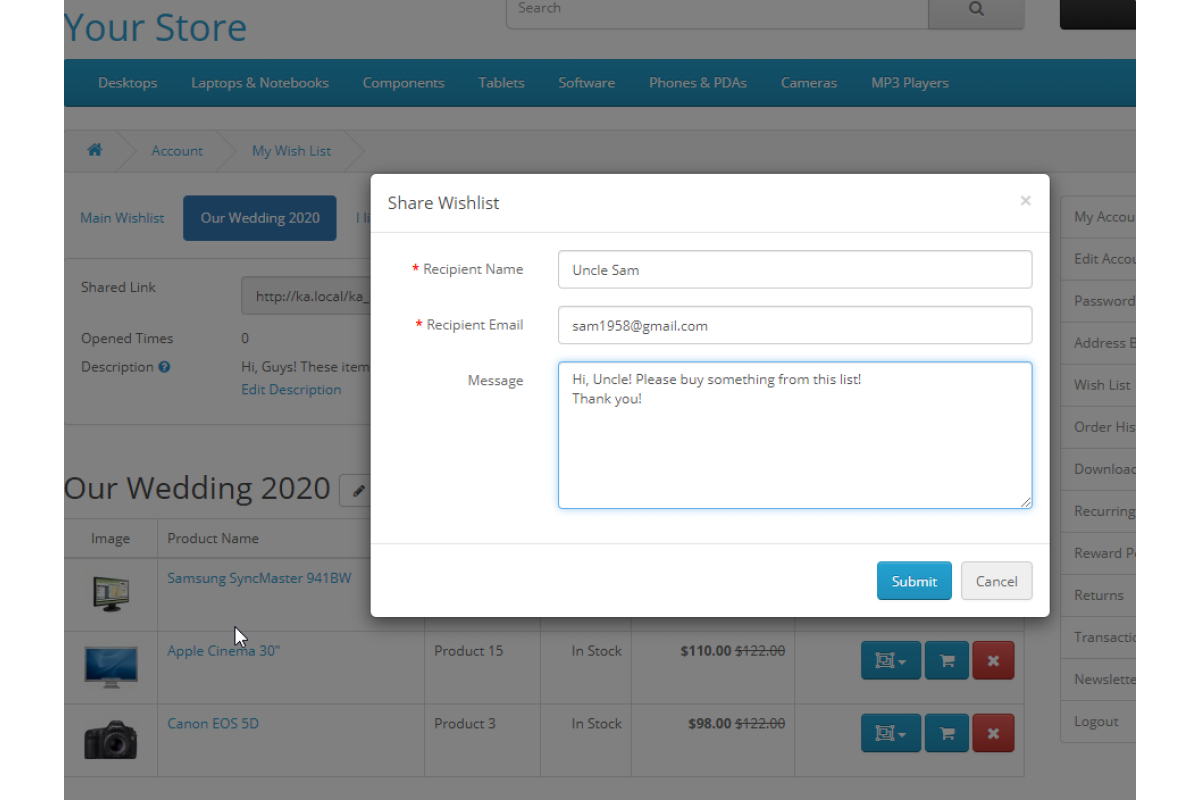Click the Recipient Name field

794,269
